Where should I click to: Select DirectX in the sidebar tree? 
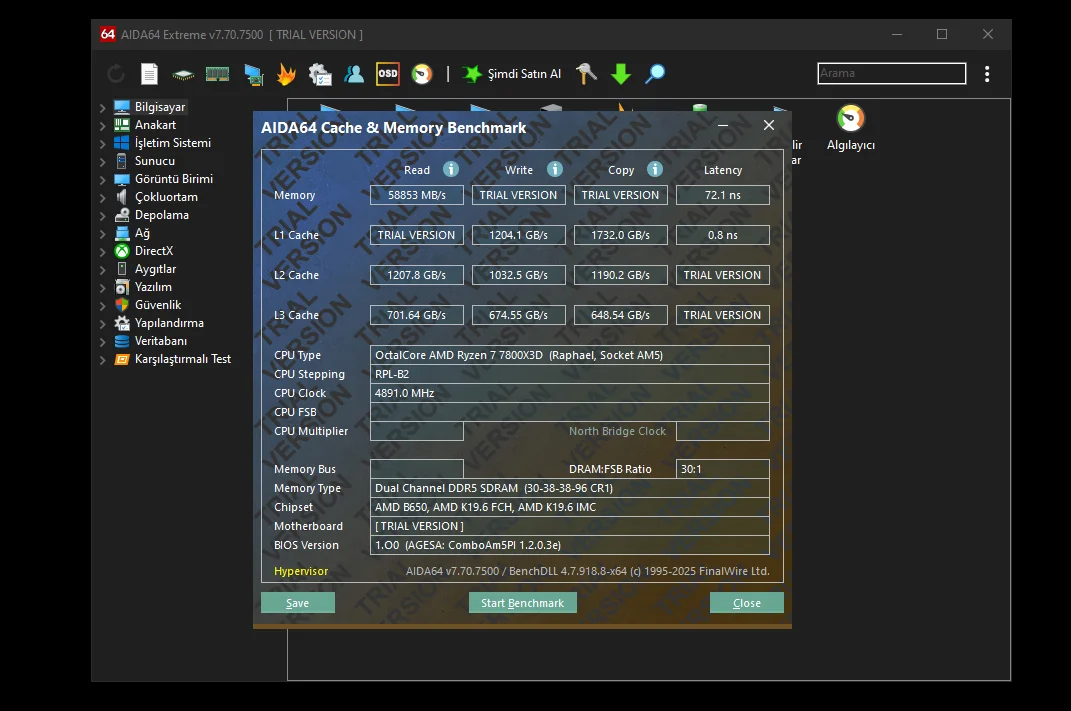click(x=154, y=251)
